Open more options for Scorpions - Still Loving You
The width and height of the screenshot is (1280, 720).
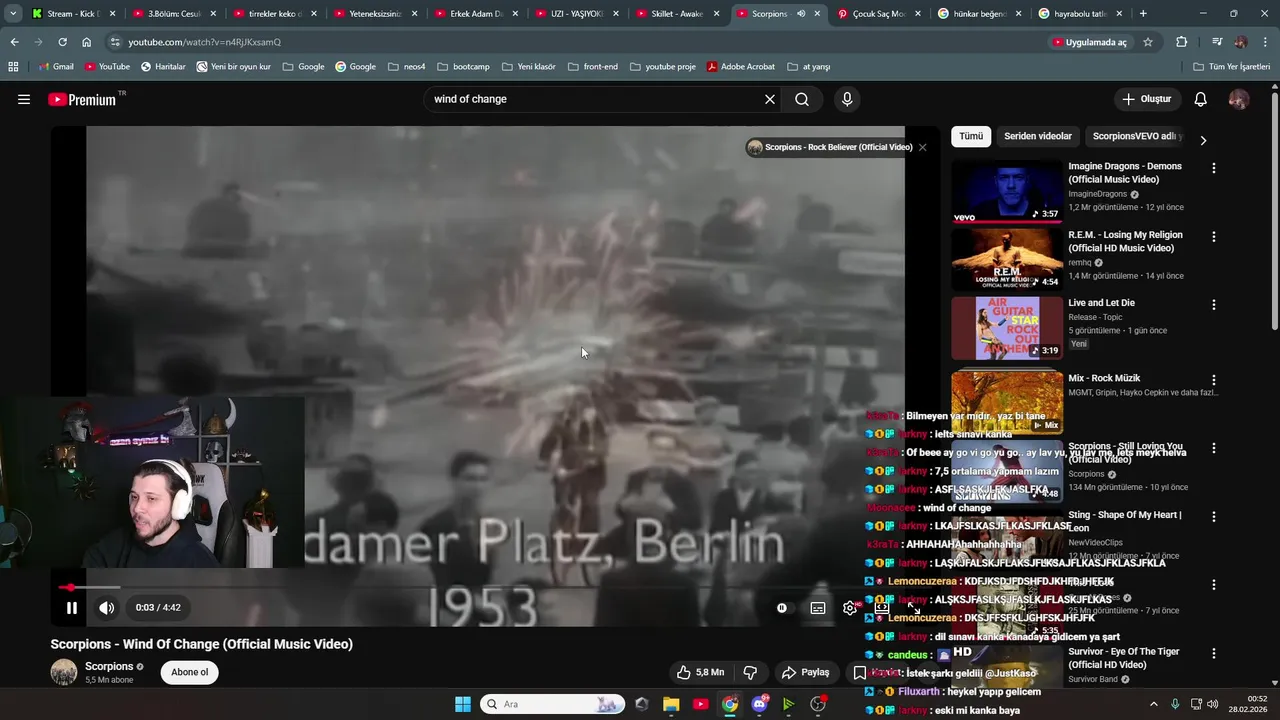[x=1214, y=449]
